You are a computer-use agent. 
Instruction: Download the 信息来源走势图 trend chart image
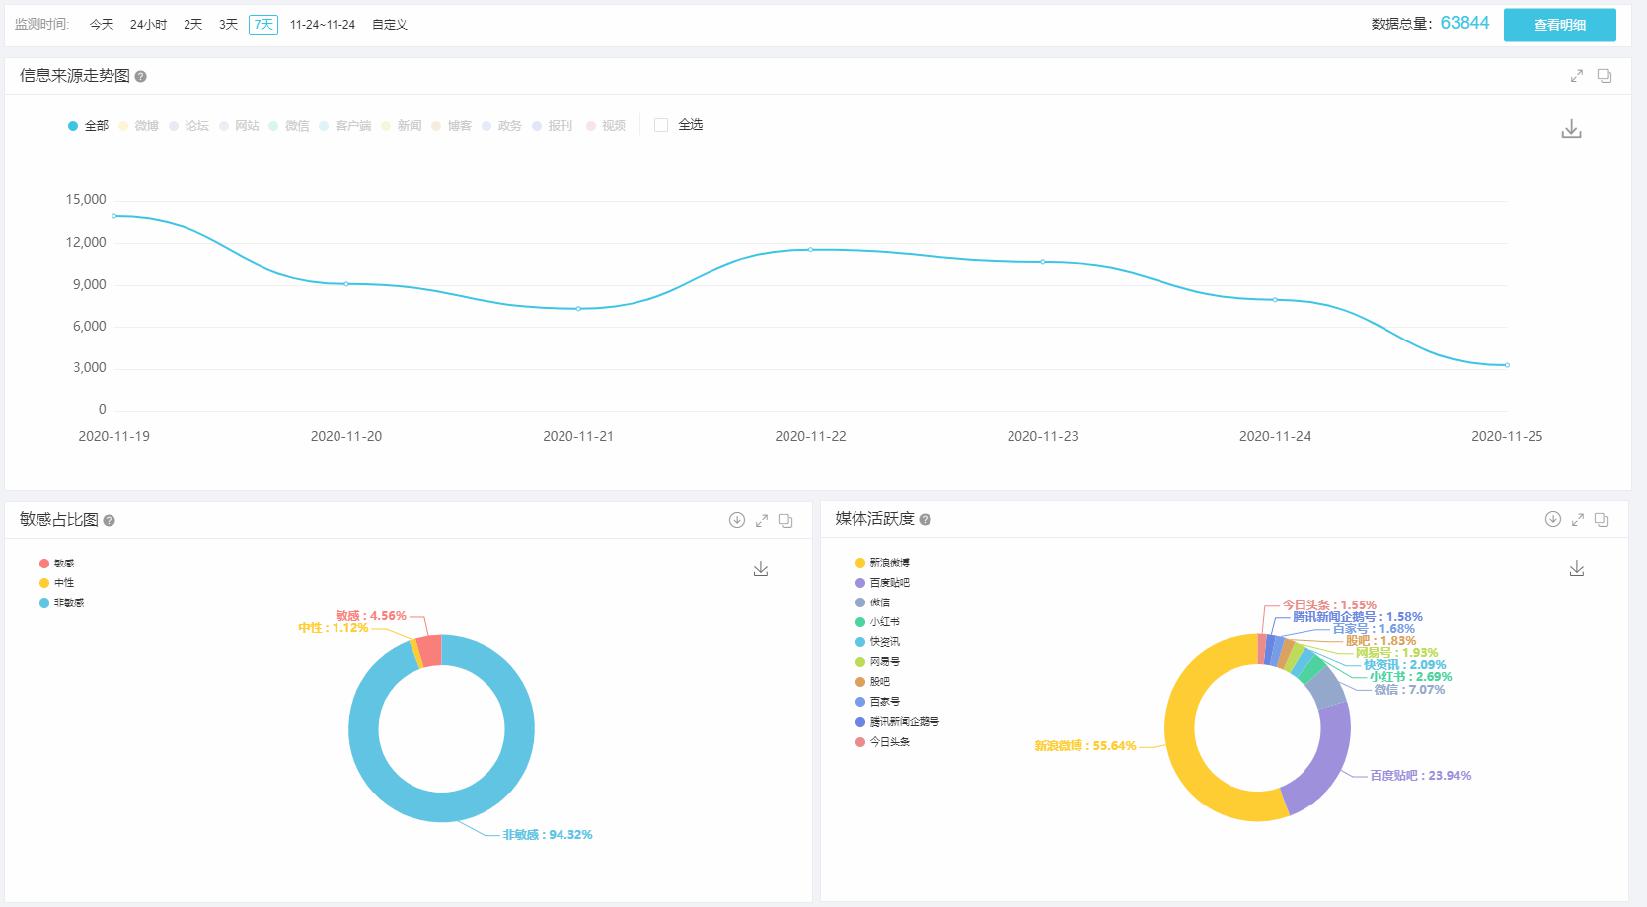pyautogui.click(x=1571, y=130)
